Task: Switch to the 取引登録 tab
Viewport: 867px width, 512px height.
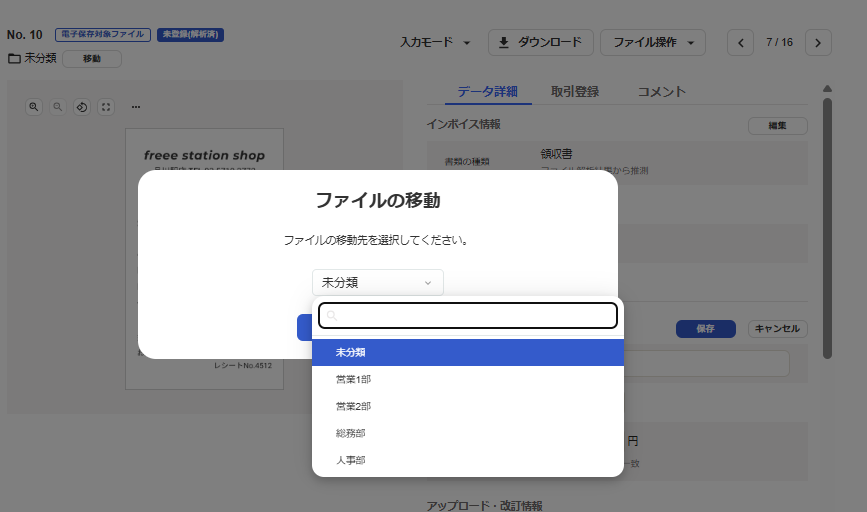Action: pyautogui.click(x=574, y=91)
